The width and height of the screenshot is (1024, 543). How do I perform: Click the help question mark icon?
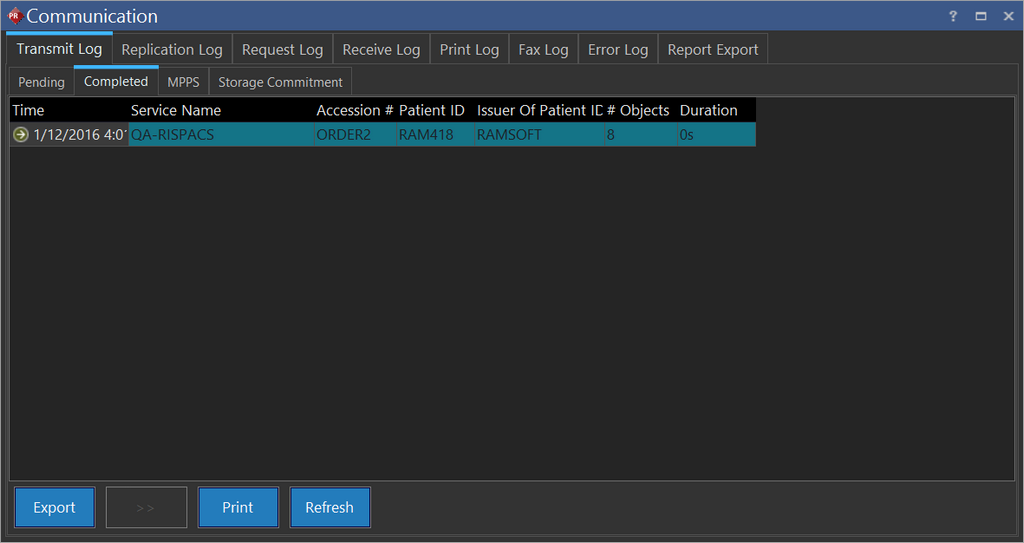953,16
